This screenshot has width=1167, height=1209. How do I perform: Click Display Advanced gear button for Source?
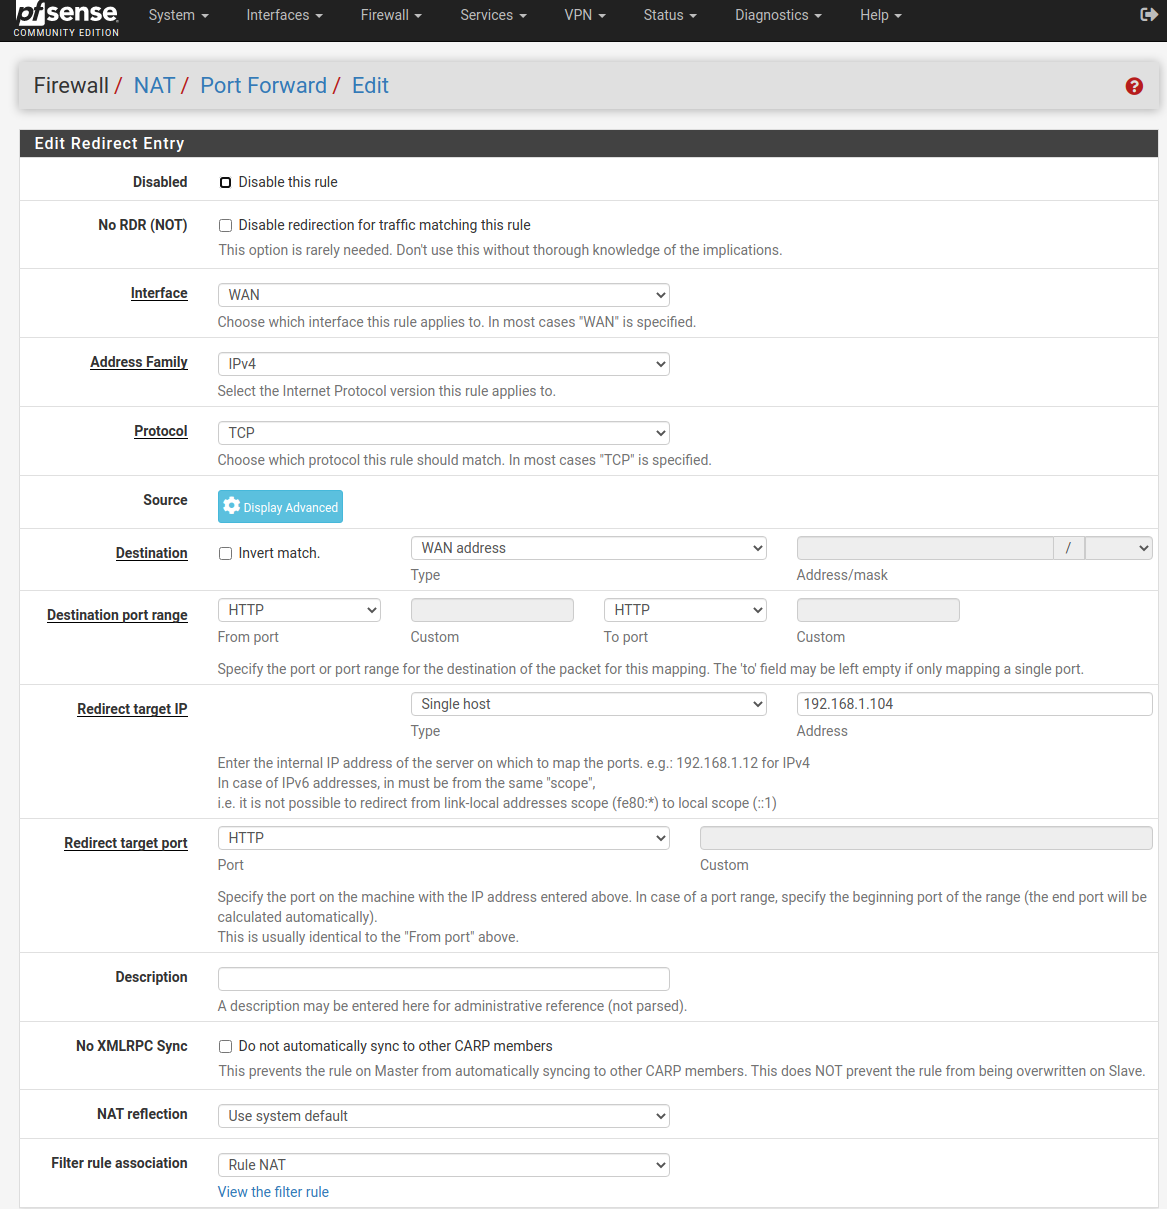(280, 507)
